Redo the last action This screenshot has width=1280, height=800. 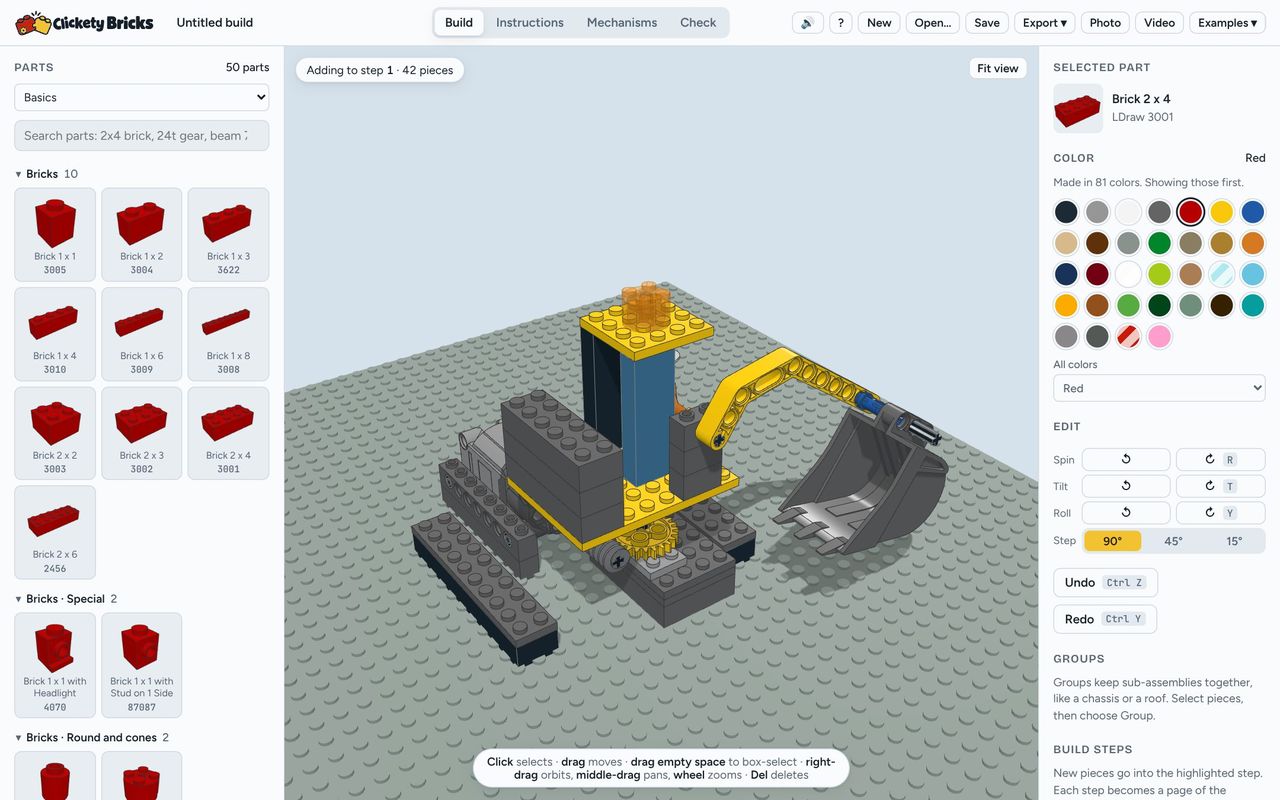pyautogui.click(x=1104, y=619)
